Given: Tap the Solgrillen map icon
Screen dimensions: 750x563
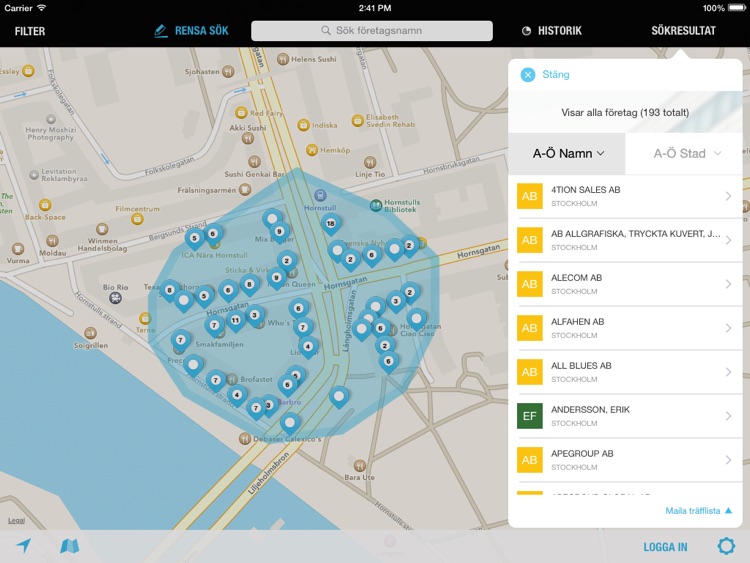Looking at the screenshot, I should click(x=90, y=333).
